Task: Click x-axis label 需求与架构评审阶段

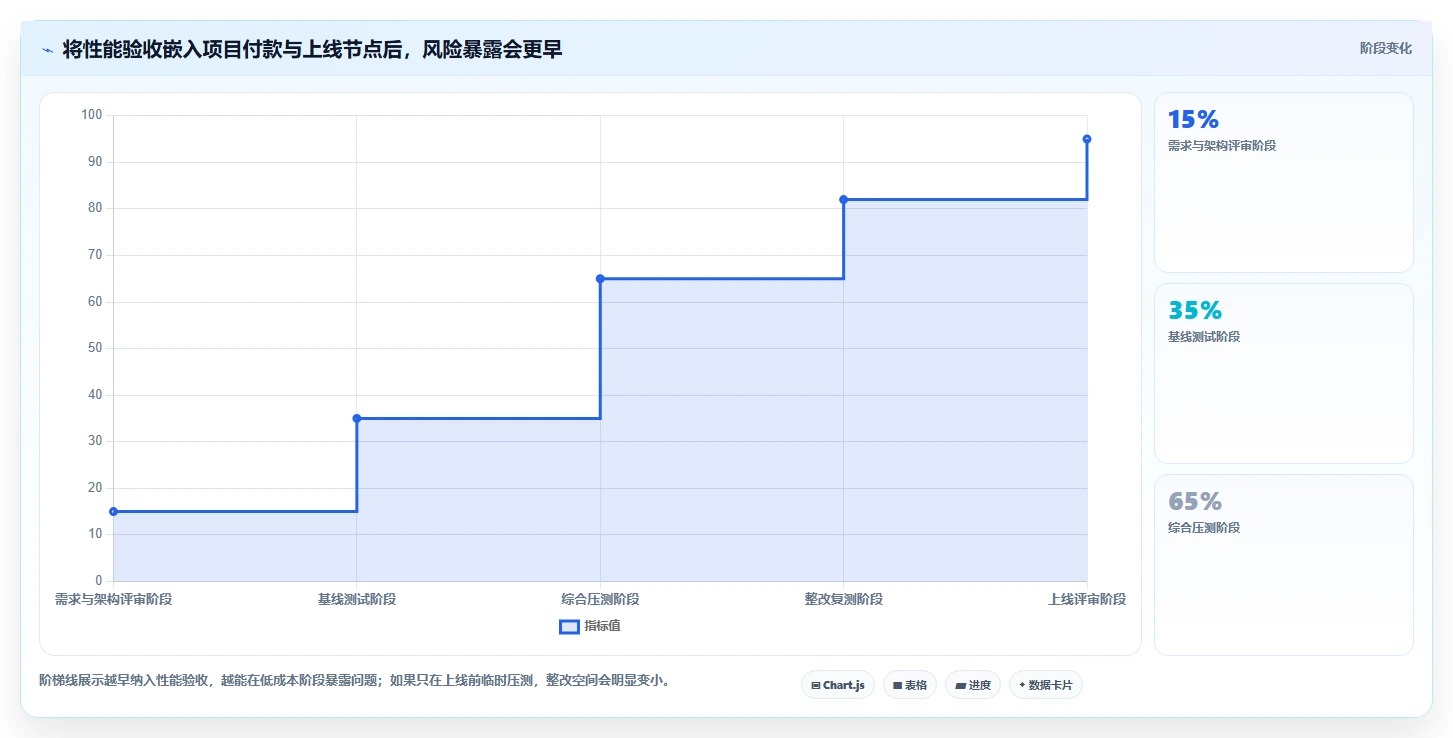Action: coord(113,600)
